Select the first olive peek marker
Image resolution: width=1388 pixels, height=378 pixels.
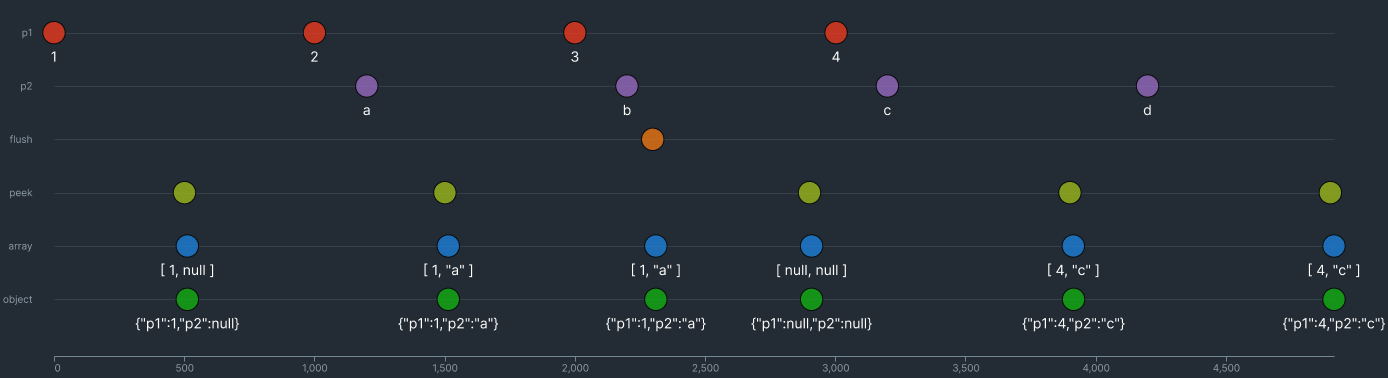pos(184,192)
